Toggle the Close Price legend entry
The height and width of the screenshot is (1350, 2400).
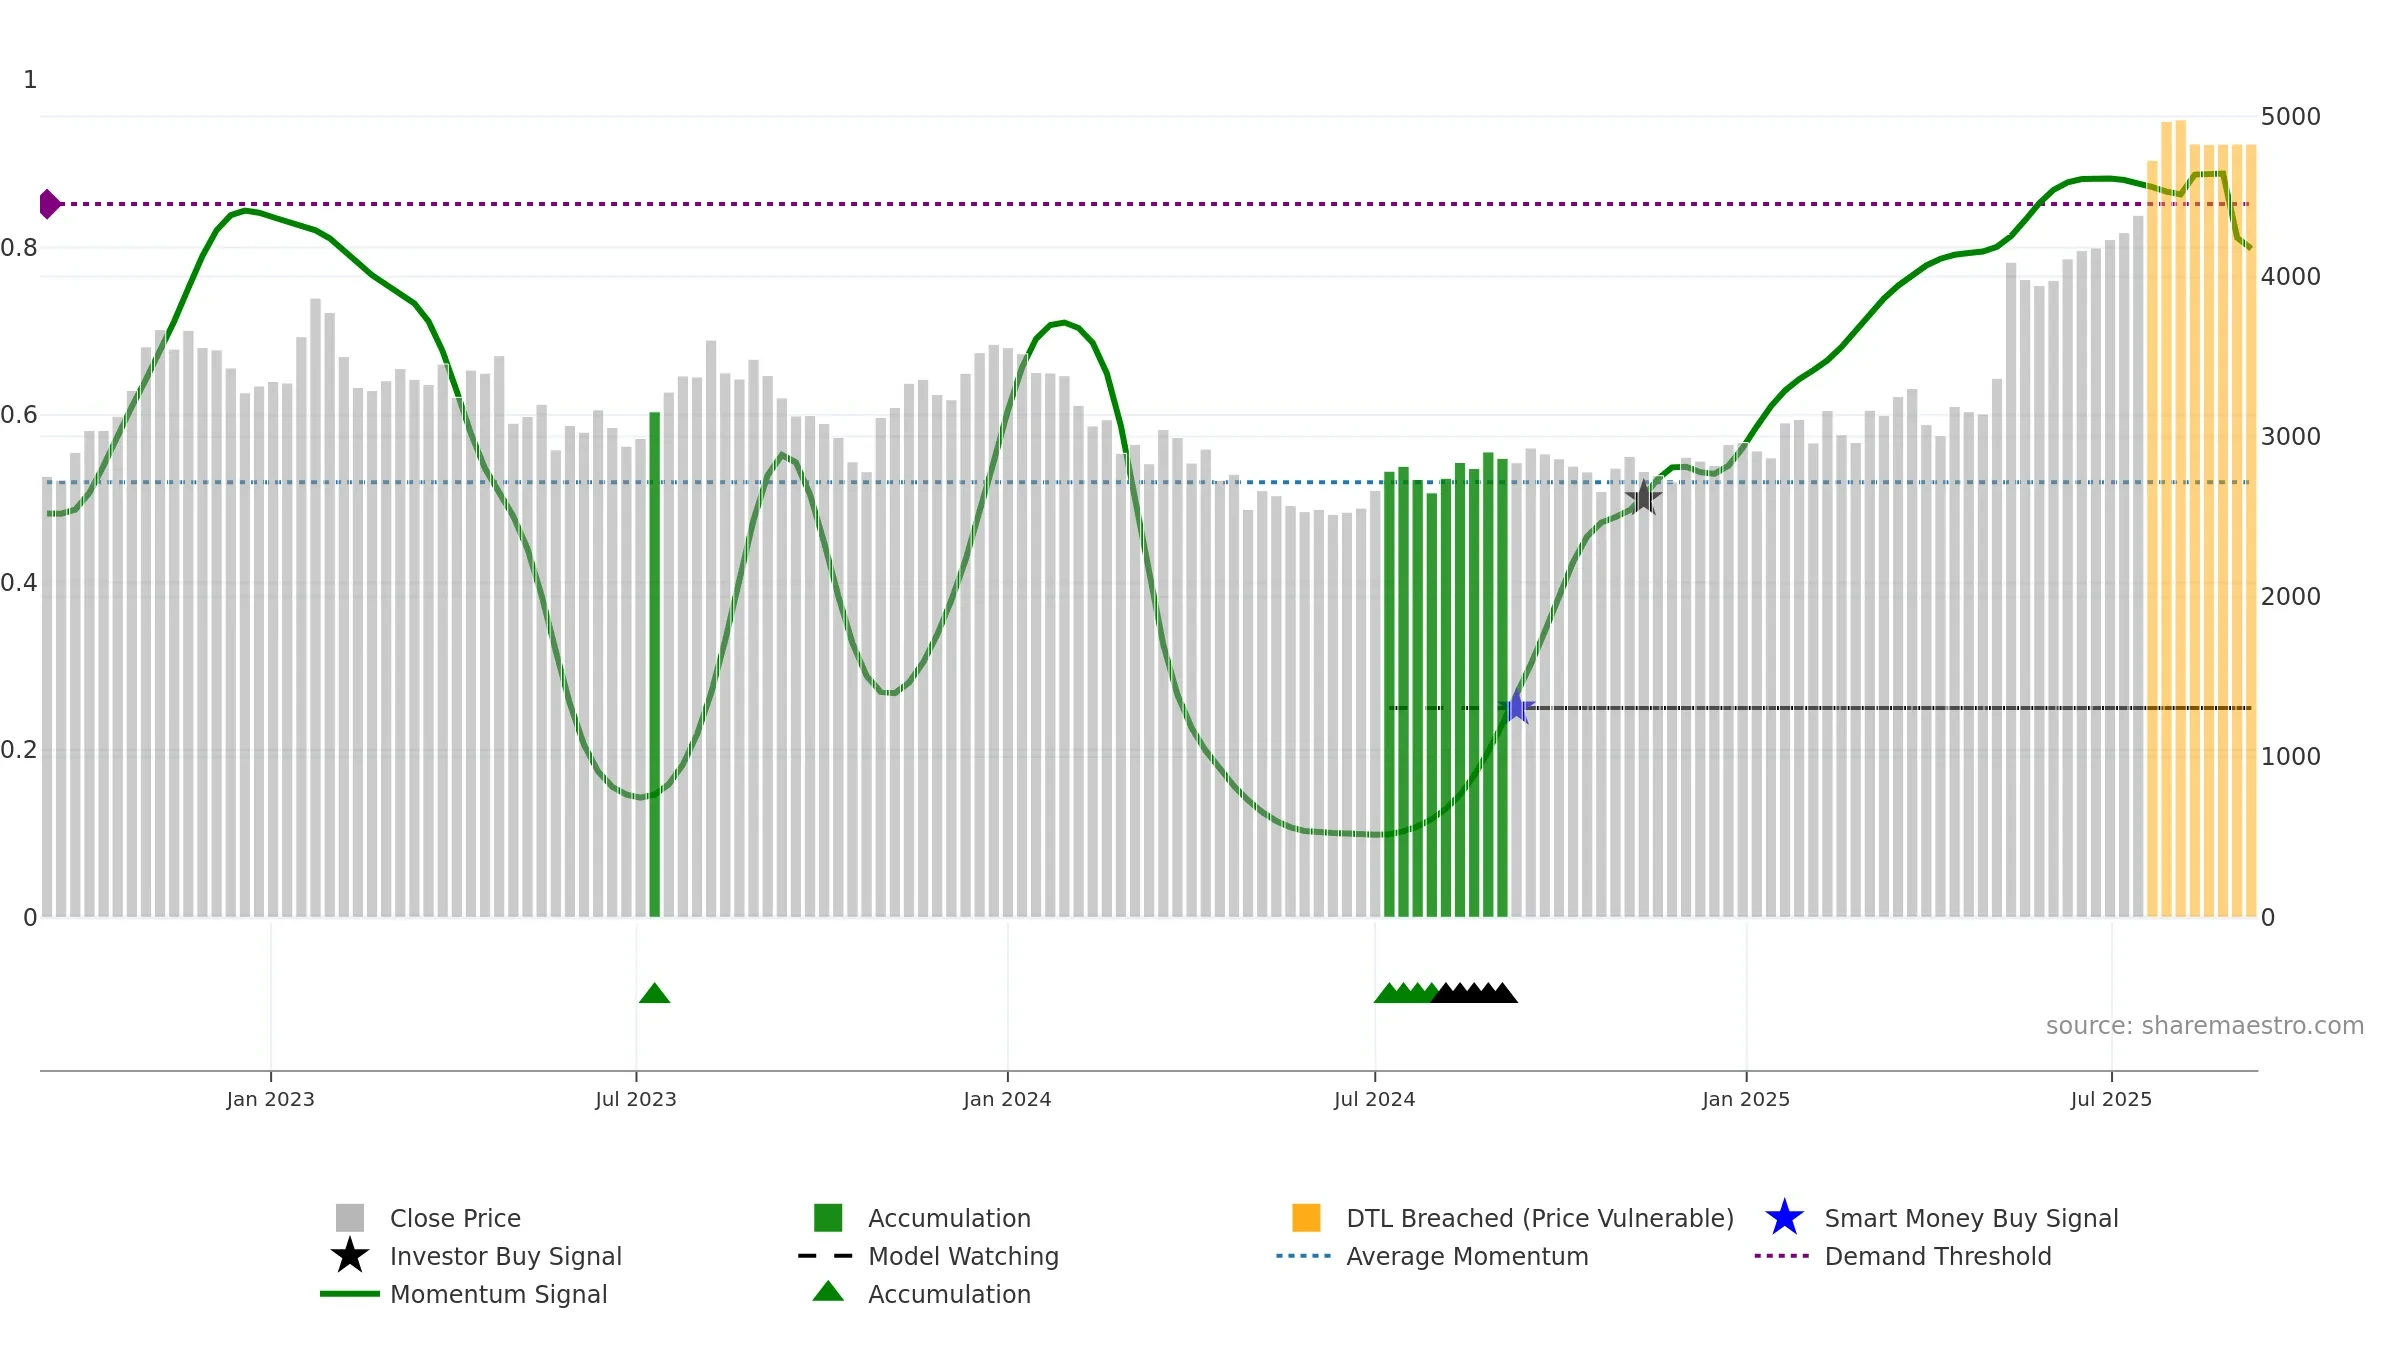428,1218
